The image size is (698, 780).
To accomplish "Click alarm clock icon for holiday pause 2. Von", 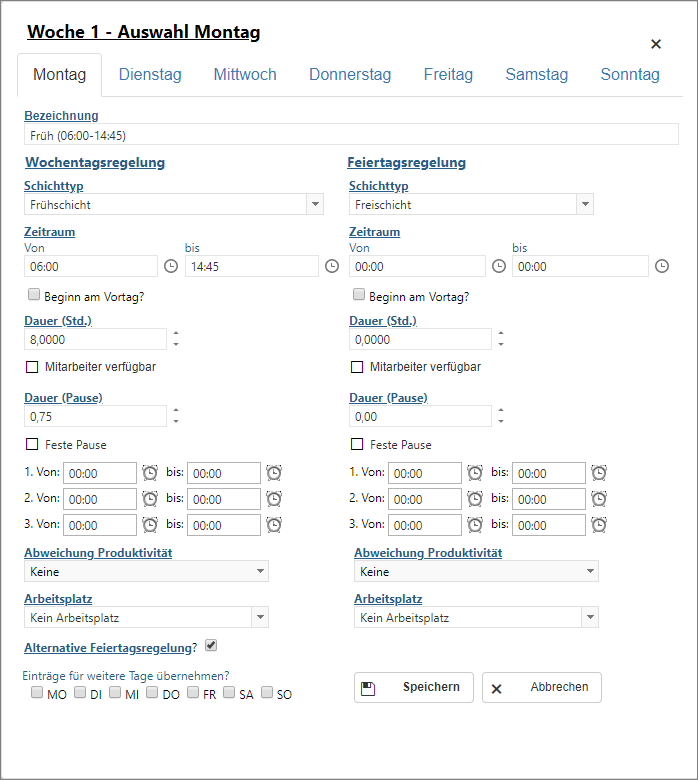I will pyautogui.click(x=475, y=498).
